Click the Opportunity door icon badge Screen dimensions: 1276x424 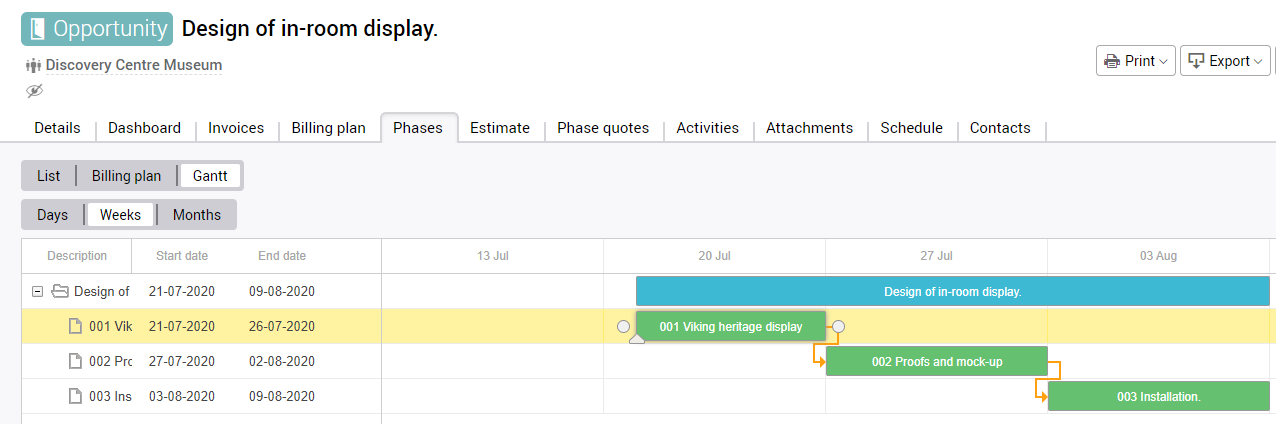tap(38, 29)
